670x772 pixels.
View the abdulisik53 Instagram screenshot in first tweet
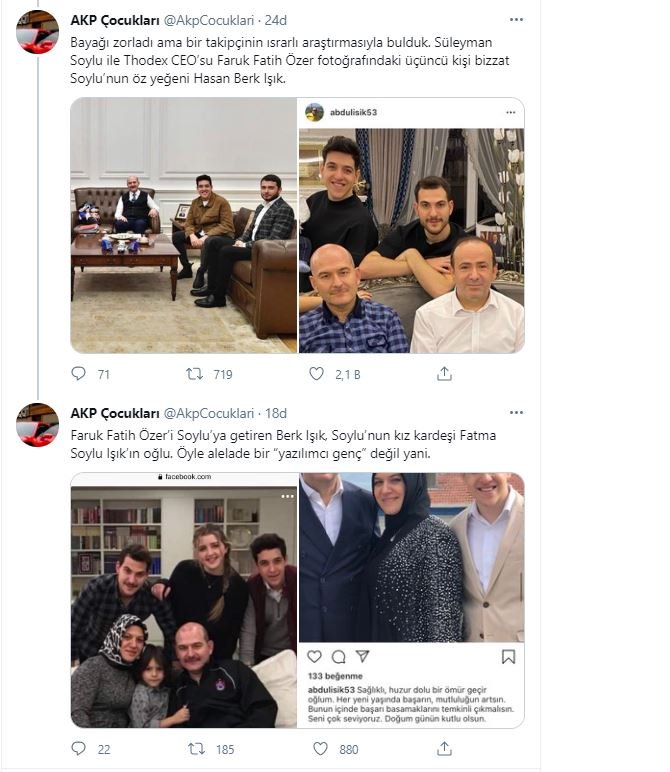412,225
